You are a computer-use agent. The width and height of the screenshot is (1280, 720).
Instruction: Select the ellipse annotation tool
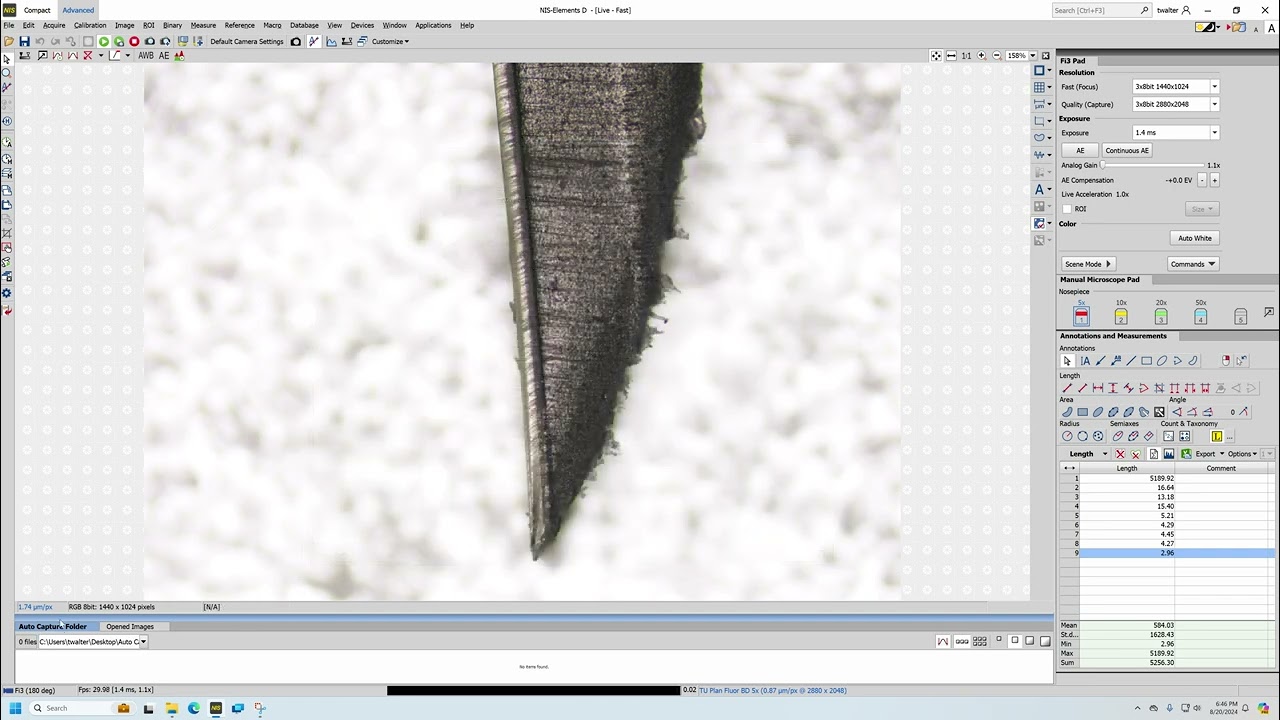click(x=1162, y=361)
